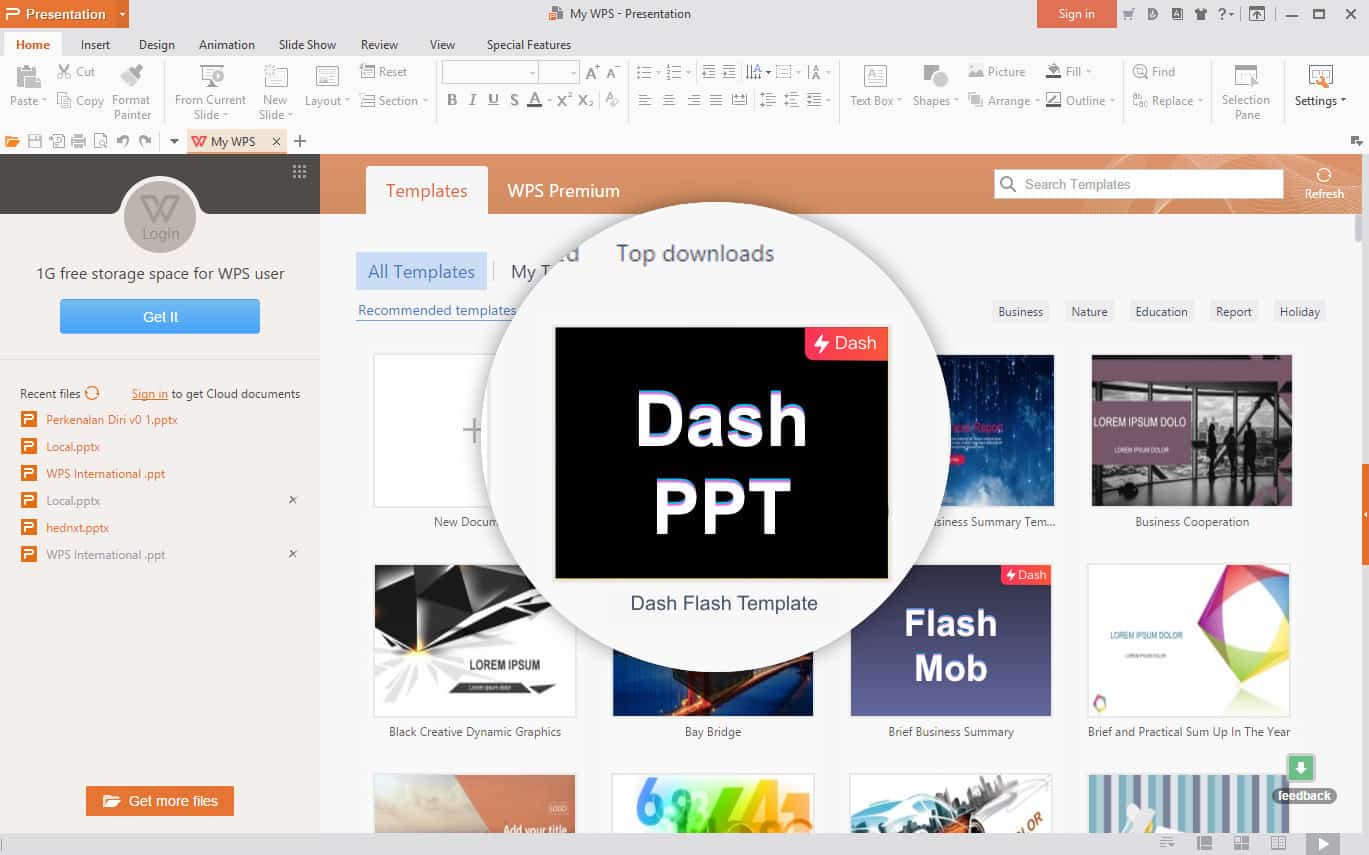
Task: Open the Business Cooperation template thumbnail
Action: tap(1192, 431)
